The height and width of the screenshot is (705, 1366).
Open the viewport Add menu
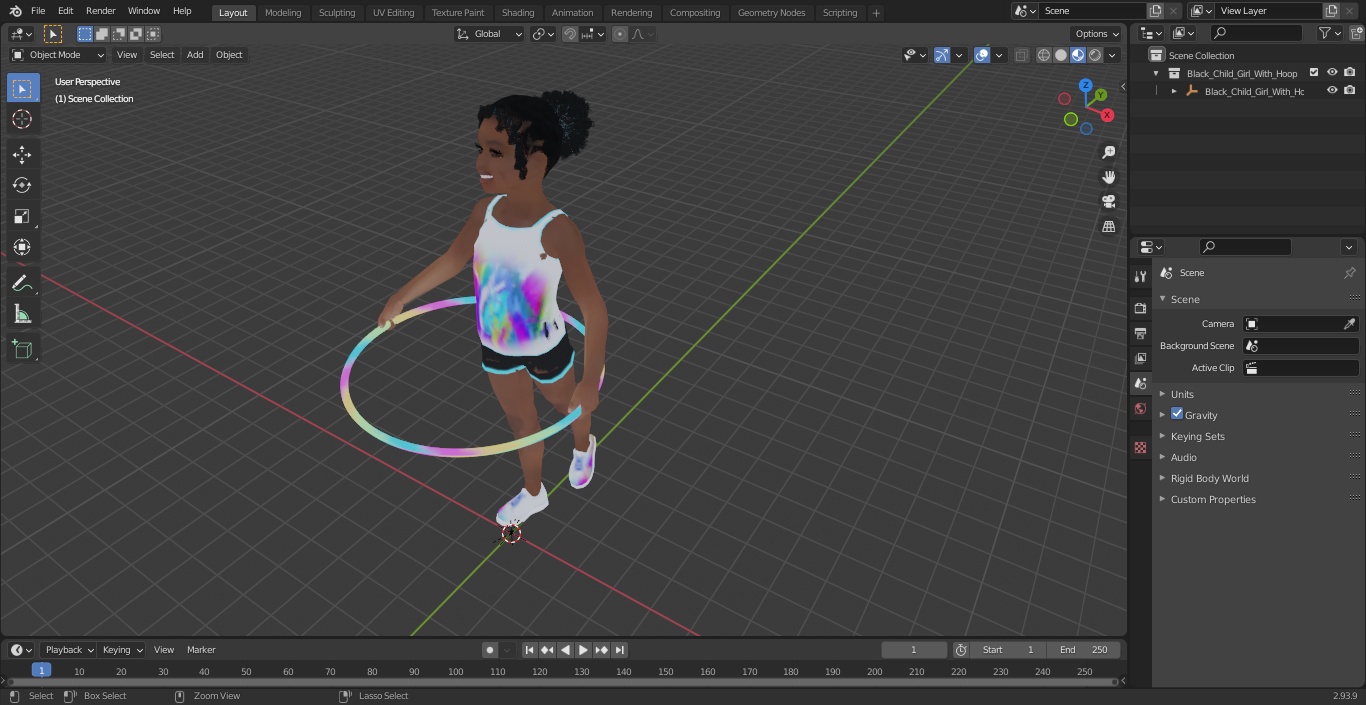195,55
